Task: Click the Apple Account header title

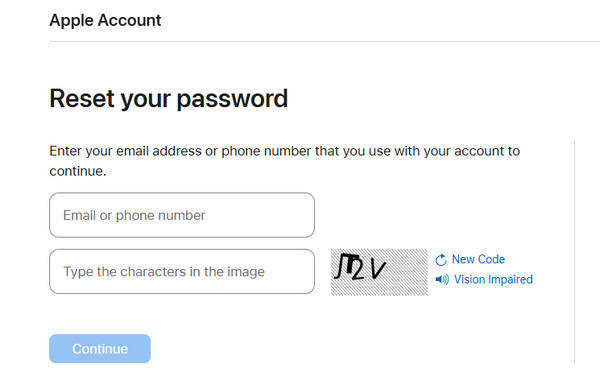Action: coord(105,20)
